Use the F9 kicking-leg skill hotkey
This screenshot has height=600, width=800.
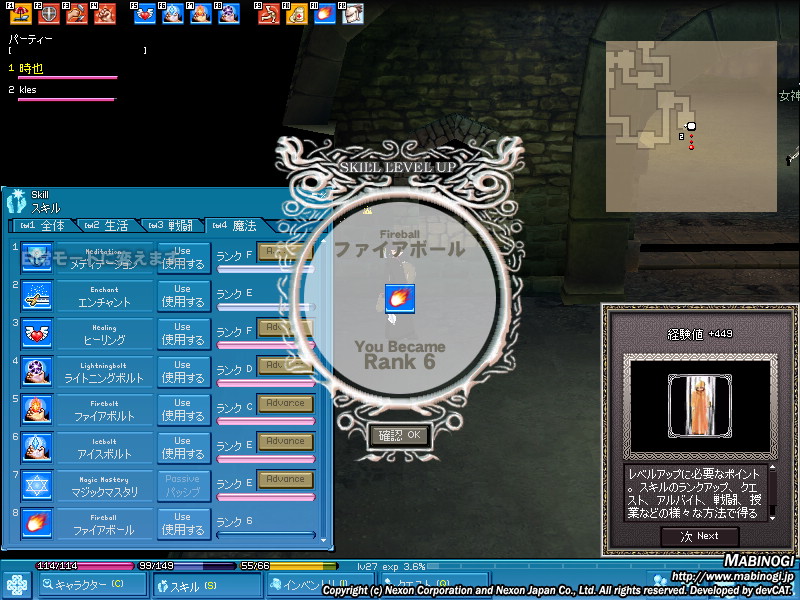tap(269, 14)
